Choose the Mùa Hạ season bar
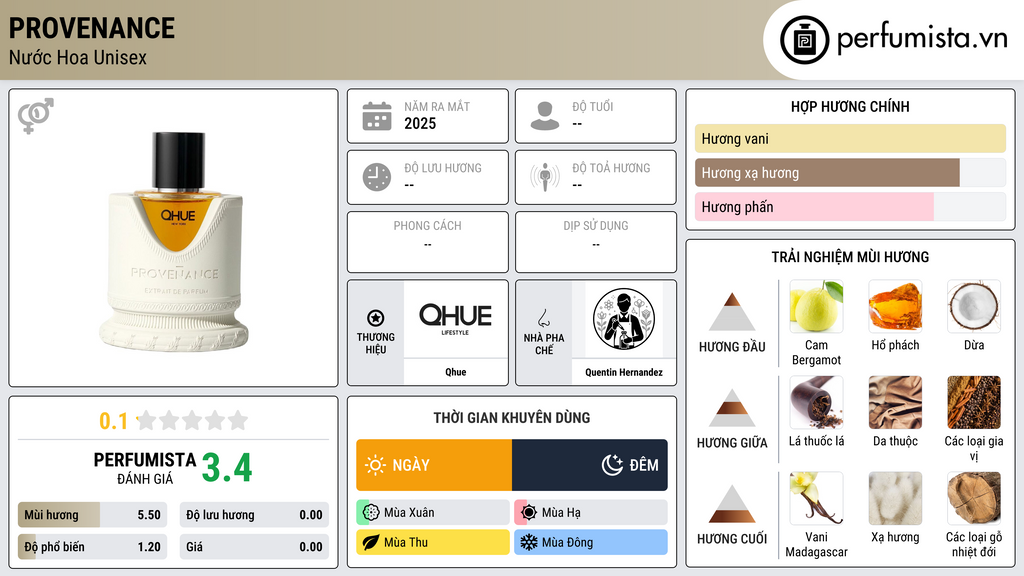The width and height of the screenshot is (1024, 576). (591, 513)
